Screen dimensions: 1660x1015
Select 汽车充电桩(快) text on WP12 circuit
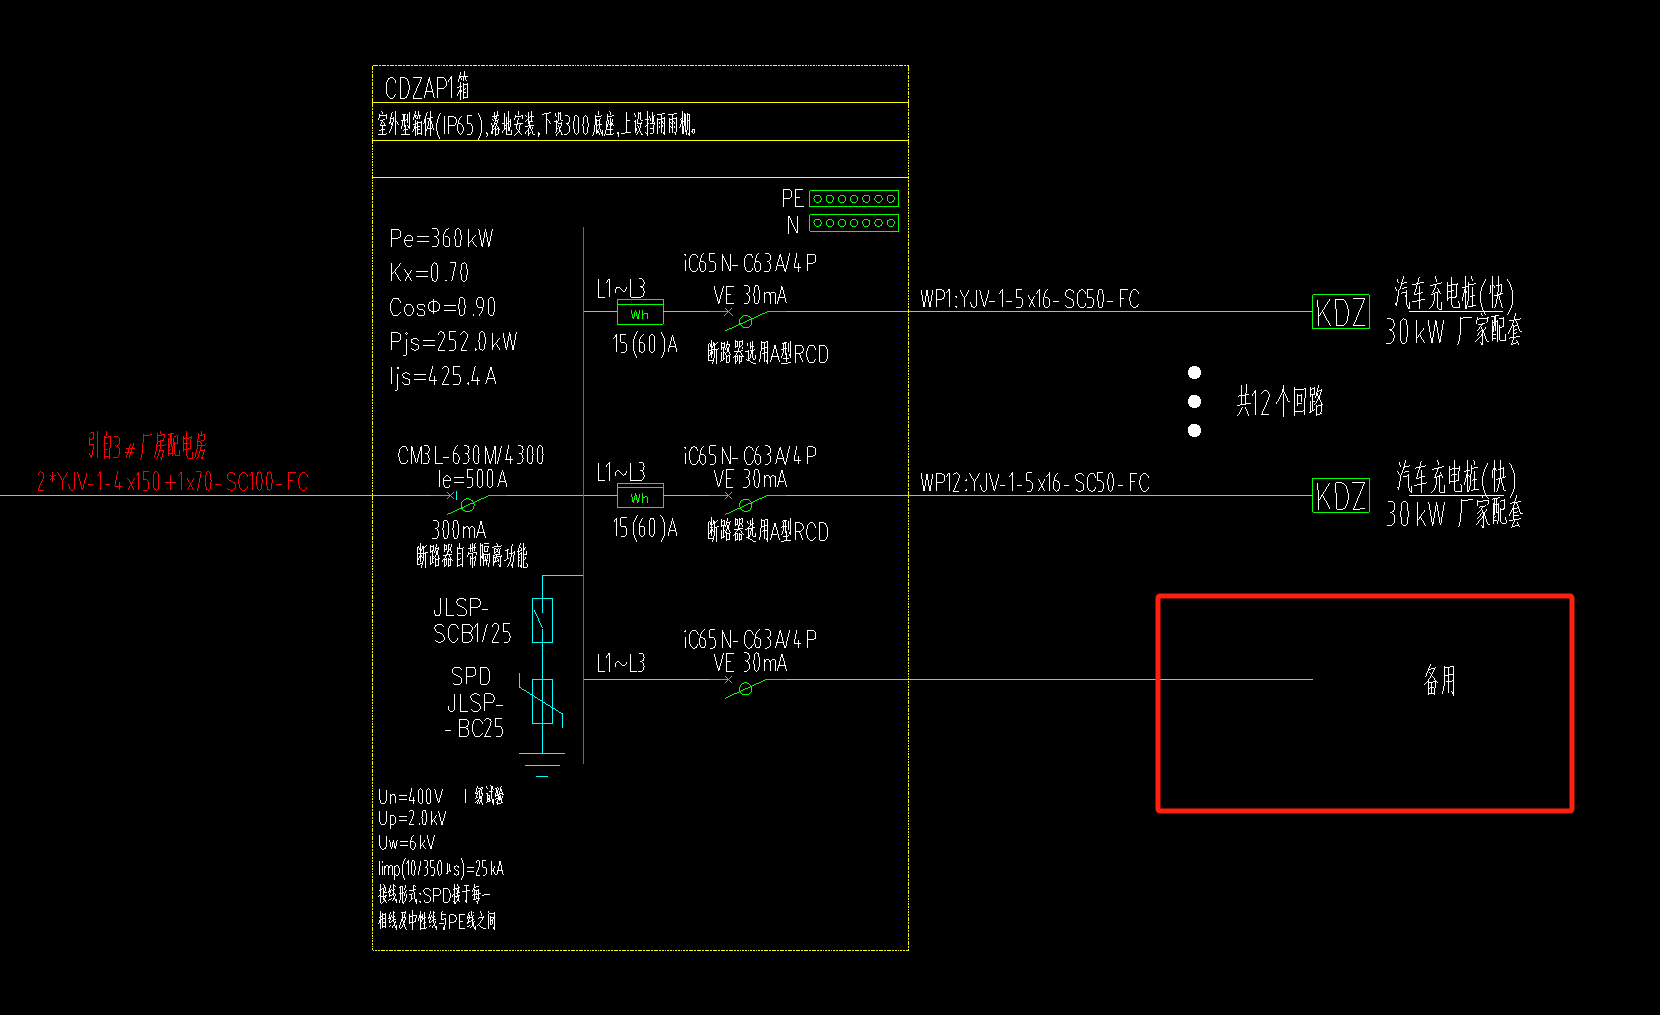point(1456,477)
